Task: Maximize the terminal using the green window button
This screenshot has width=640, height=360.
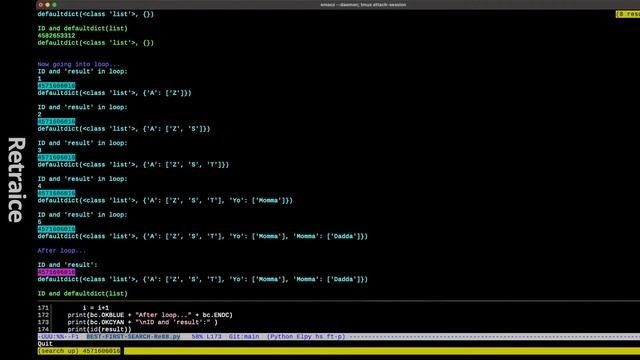Action: (54, 5)
